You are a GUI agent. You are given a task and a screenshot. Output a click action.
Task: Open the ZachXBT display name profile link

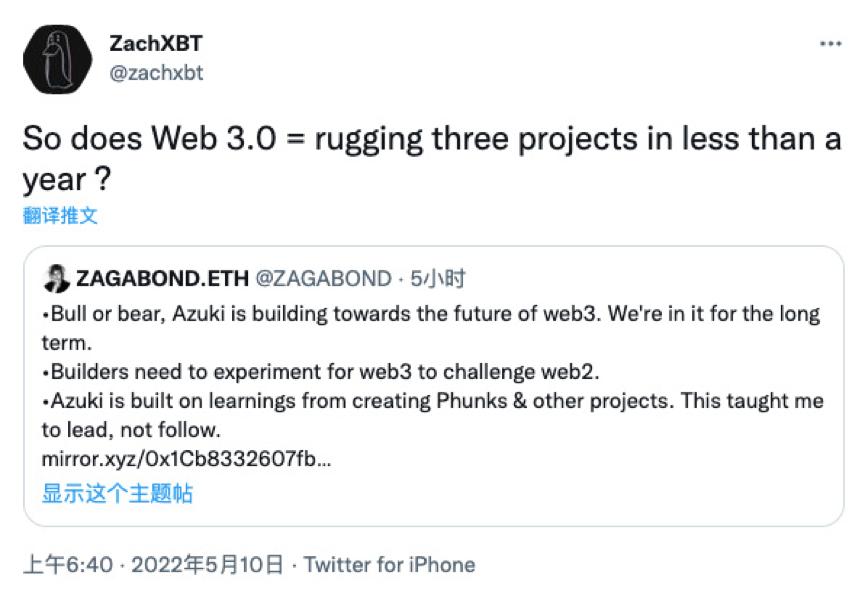click(x=156, y=44)
